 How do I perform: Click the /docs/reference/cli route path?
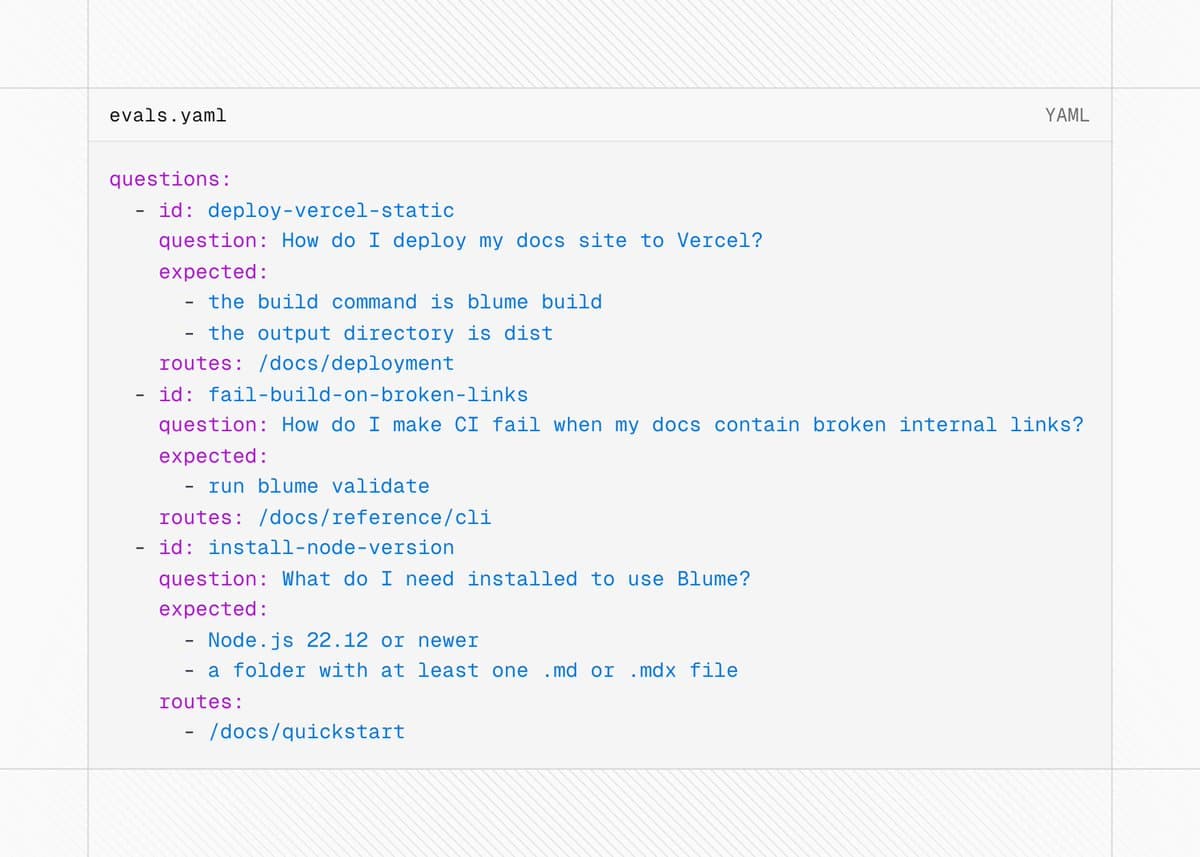(x=374, y=517)
